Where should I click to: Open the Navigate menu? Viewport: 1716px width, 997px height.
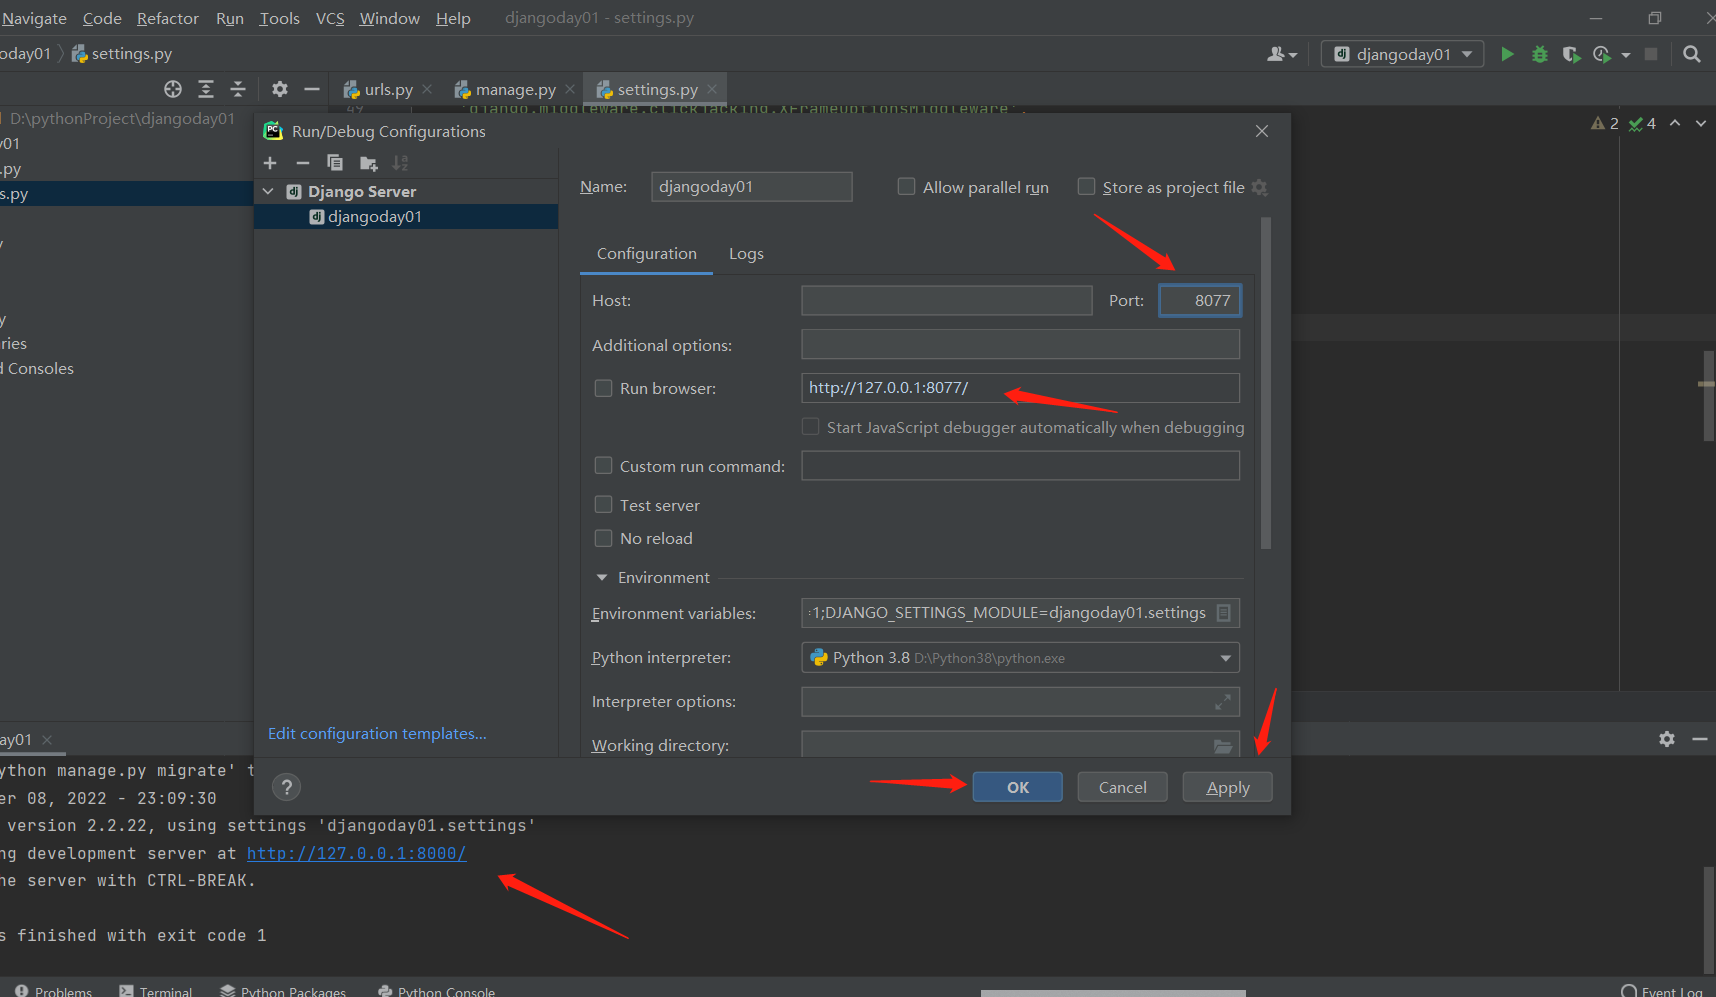(x=35, y=18)
